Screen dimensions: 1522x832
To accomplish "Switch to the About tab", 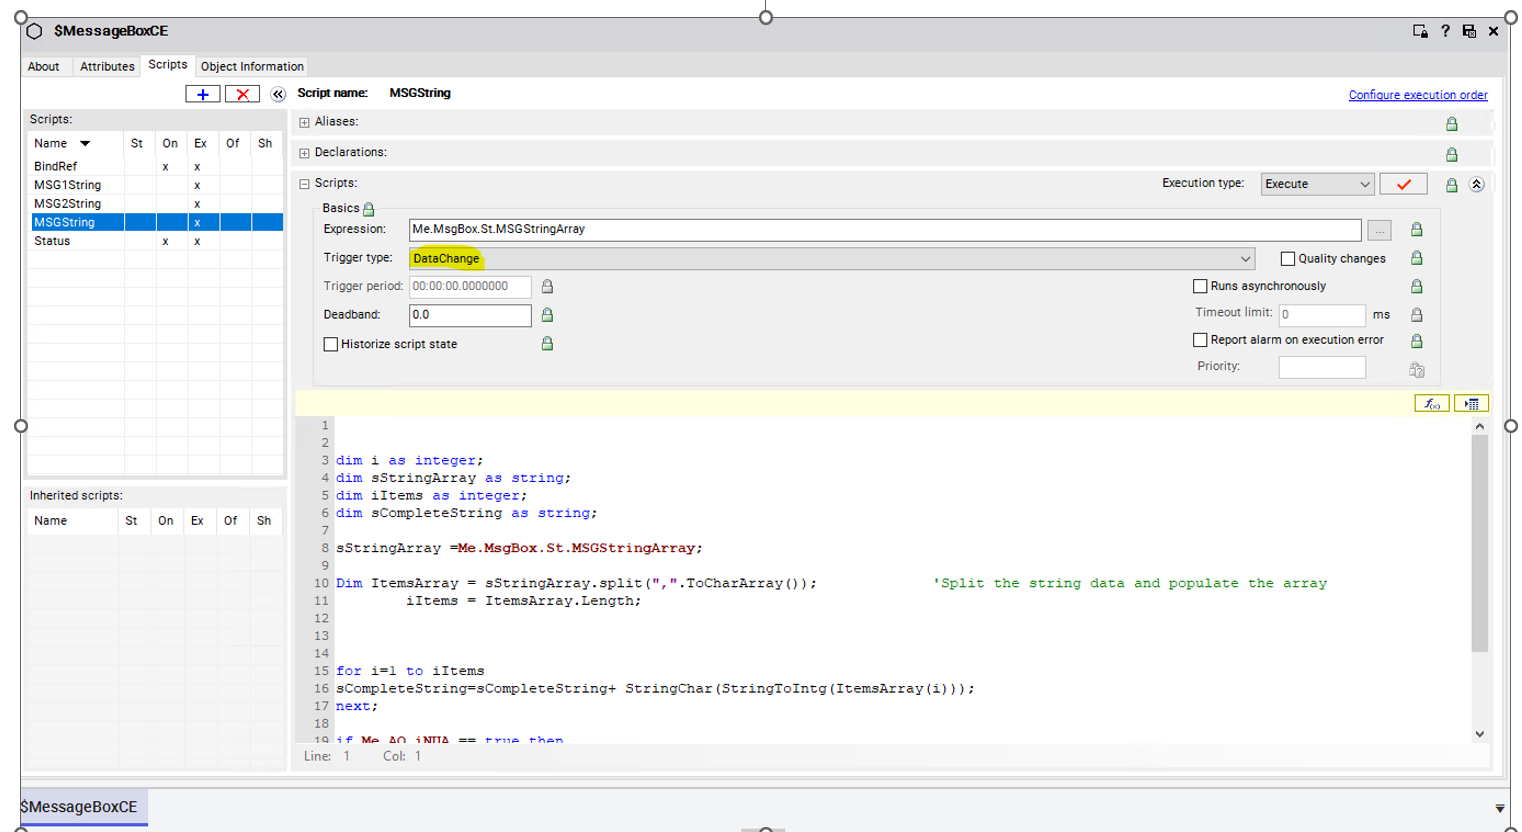I will tap(44, 66).
